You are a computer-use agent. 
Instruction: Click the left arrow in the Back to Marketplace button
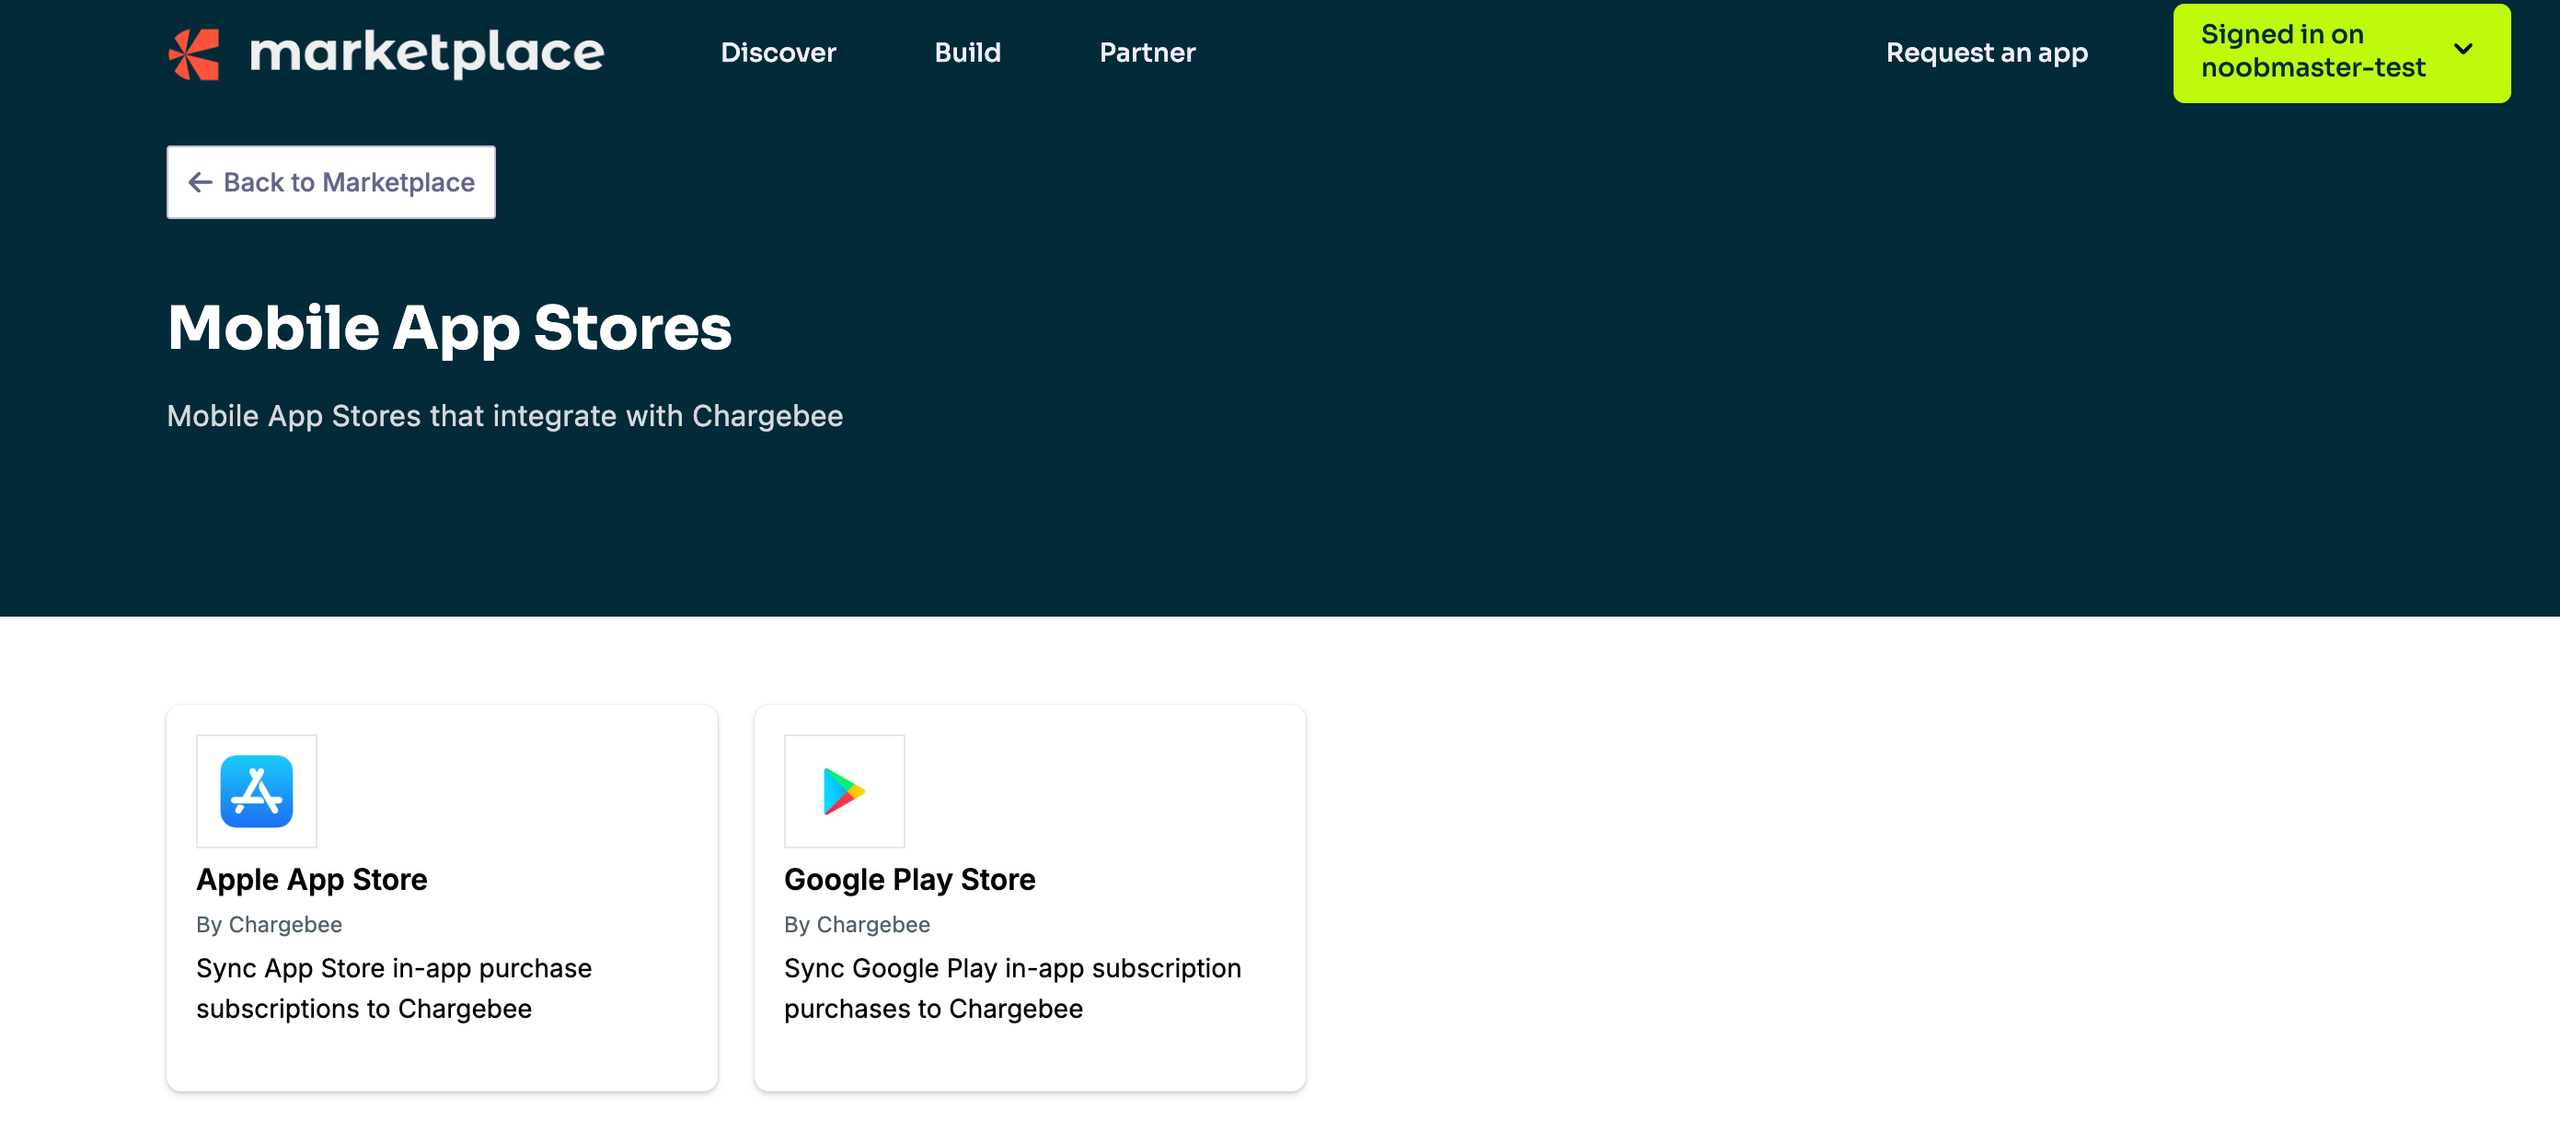(x=200, y=182)
